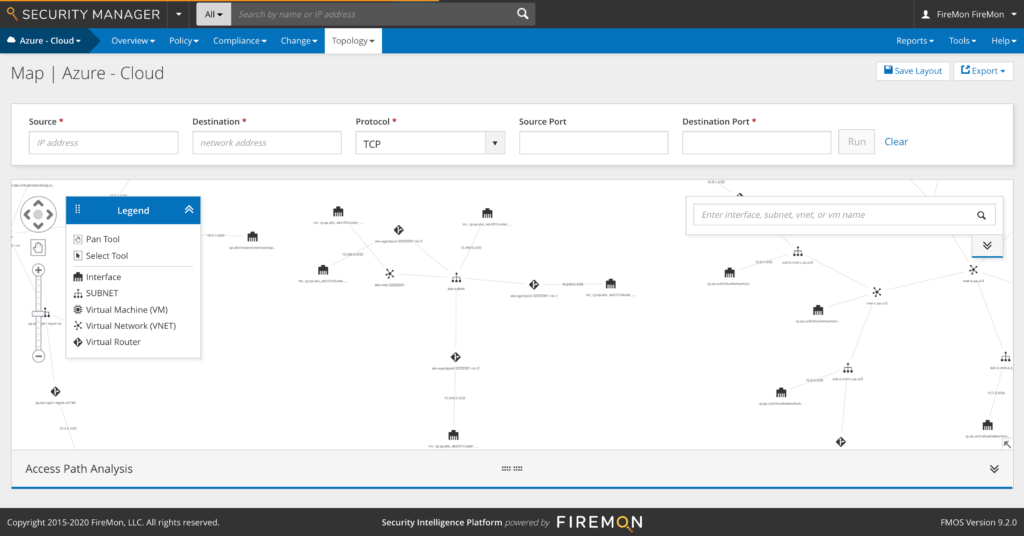Click the Virtual Network (VNET) legend entry
The image size is (1024, 536).
124,326
